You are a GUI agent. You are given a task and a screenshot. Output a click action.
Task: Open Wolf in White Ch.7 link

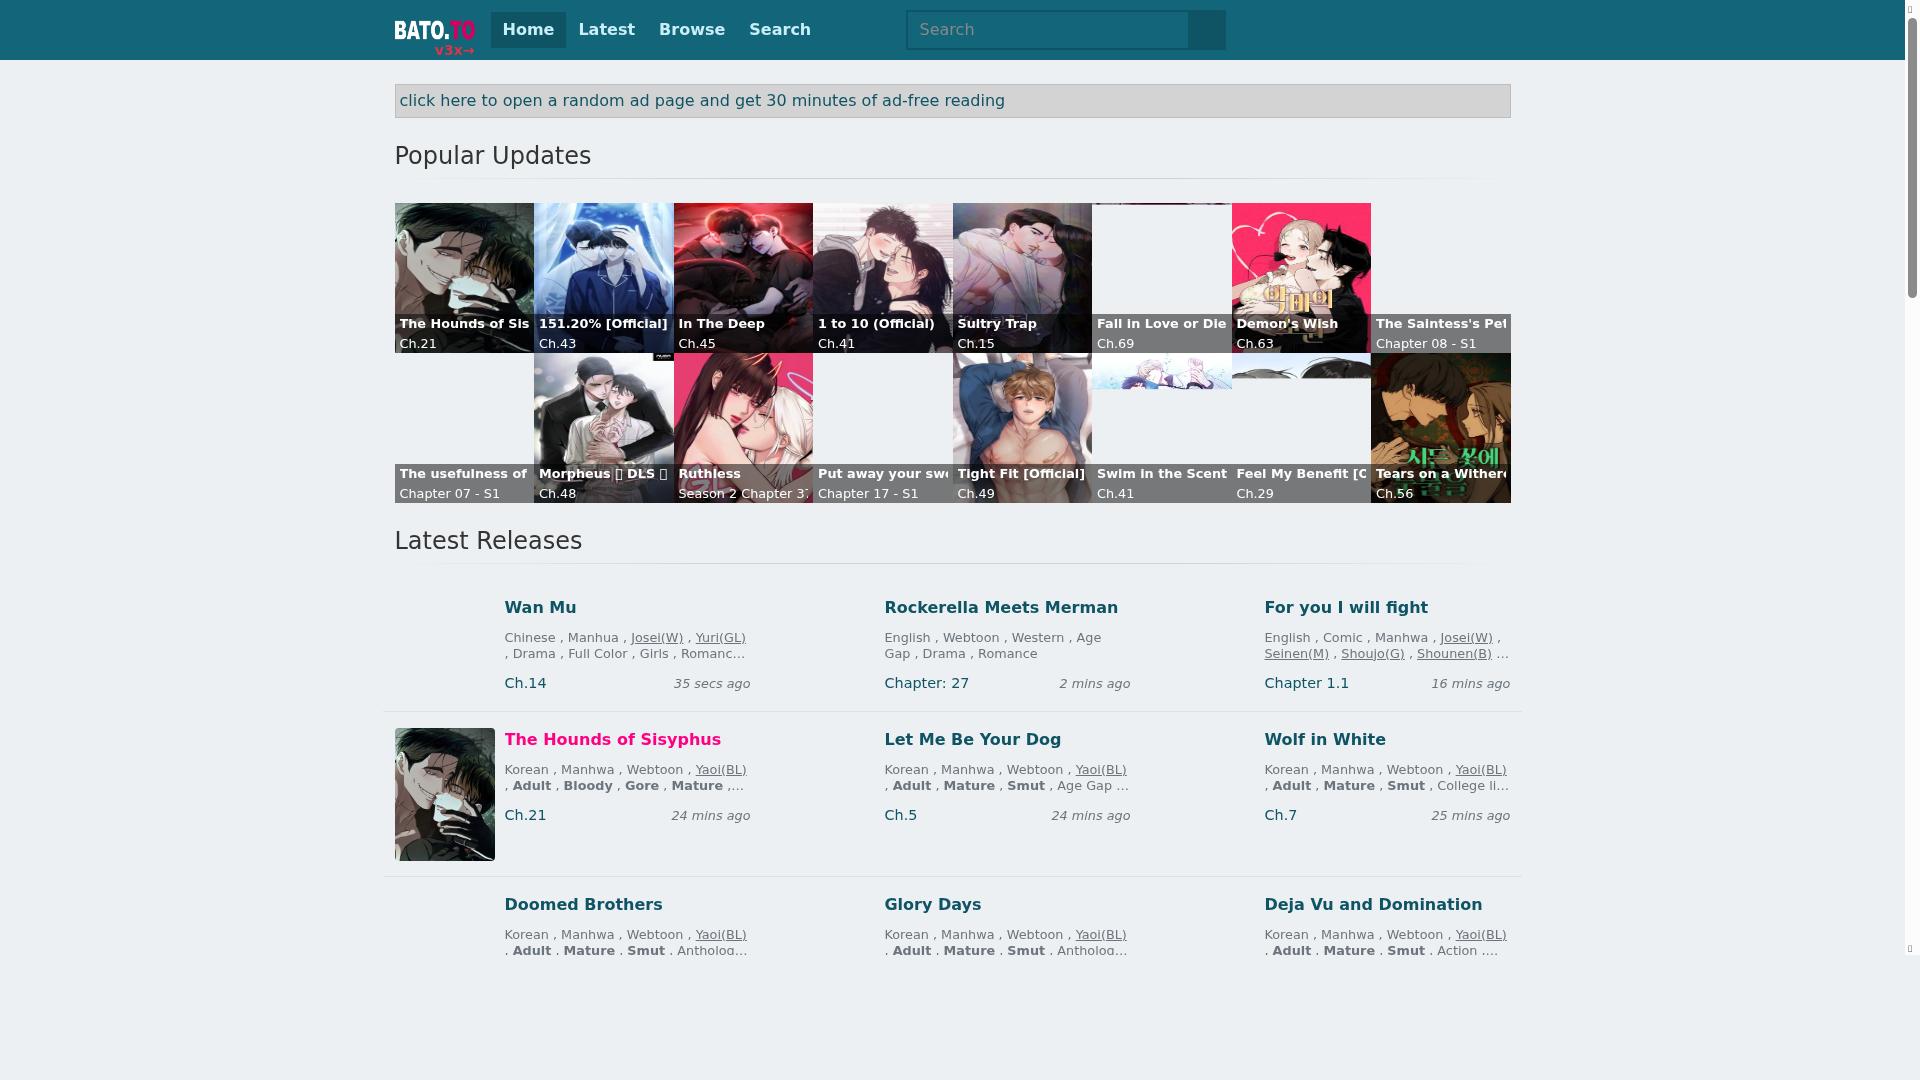[x=1280, y=816]
